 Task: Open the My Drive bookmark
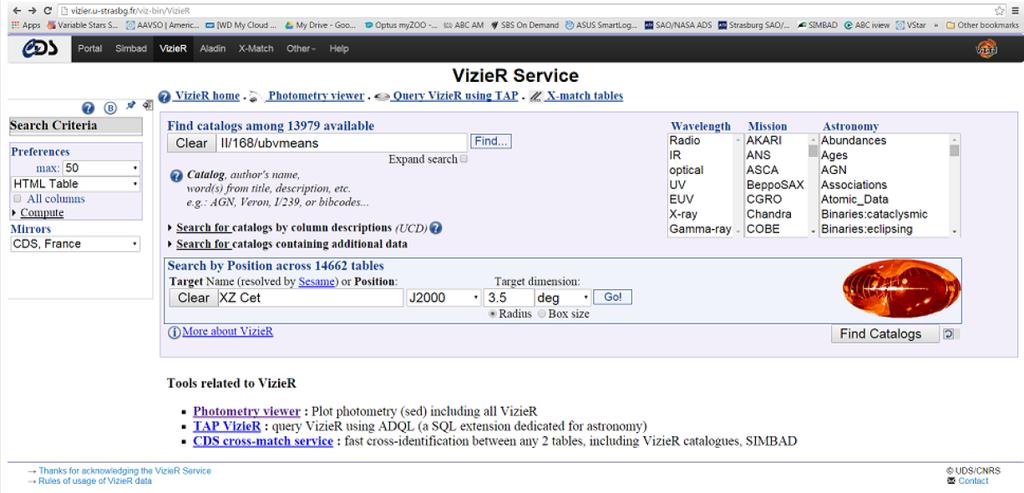click(320, 25)
